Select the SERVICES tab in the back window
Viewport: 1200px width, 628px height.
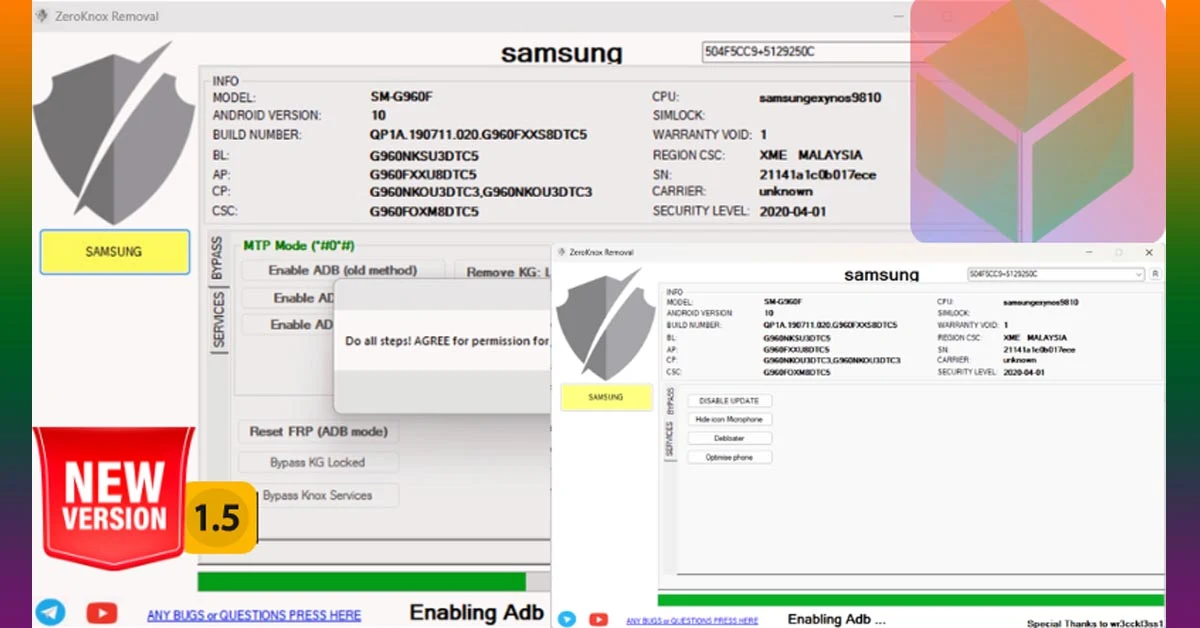point(218,320)
